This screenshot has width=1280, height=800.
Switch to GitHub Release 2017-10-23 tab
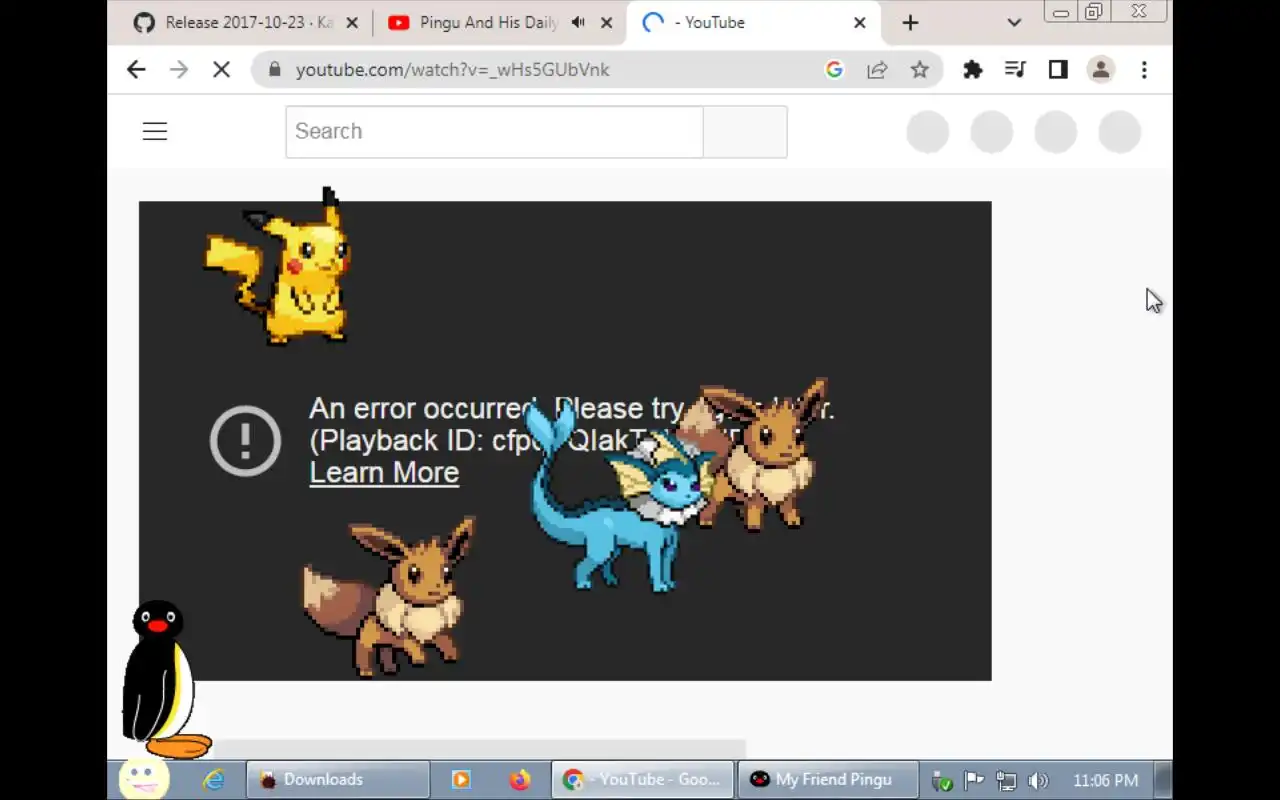pyautogui.click(x=247, y=22)
